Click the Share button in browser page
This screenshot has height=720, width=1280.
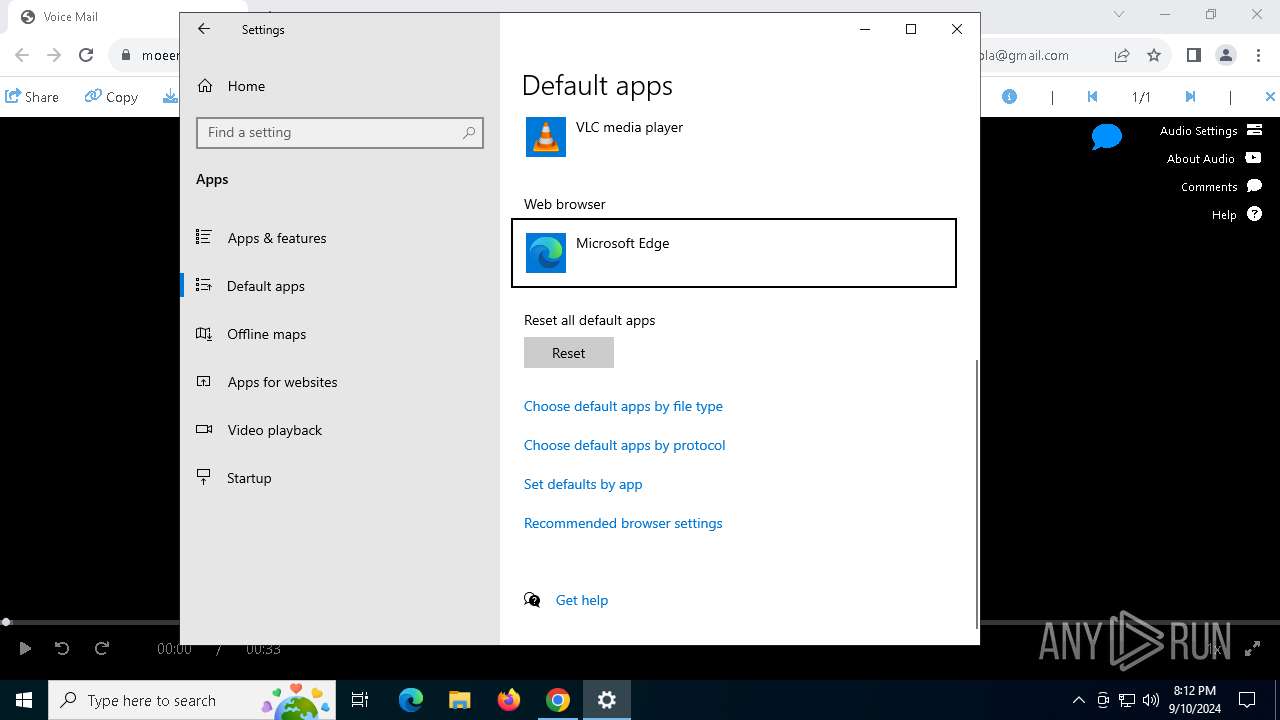pyautogui.click(x=32, y=97)
